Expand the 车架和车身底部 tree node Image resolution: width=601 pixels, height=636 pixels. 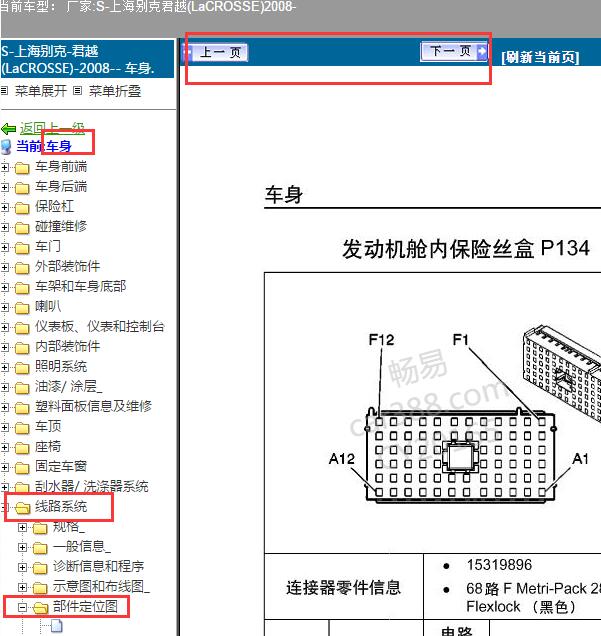(x=5, y=287)
